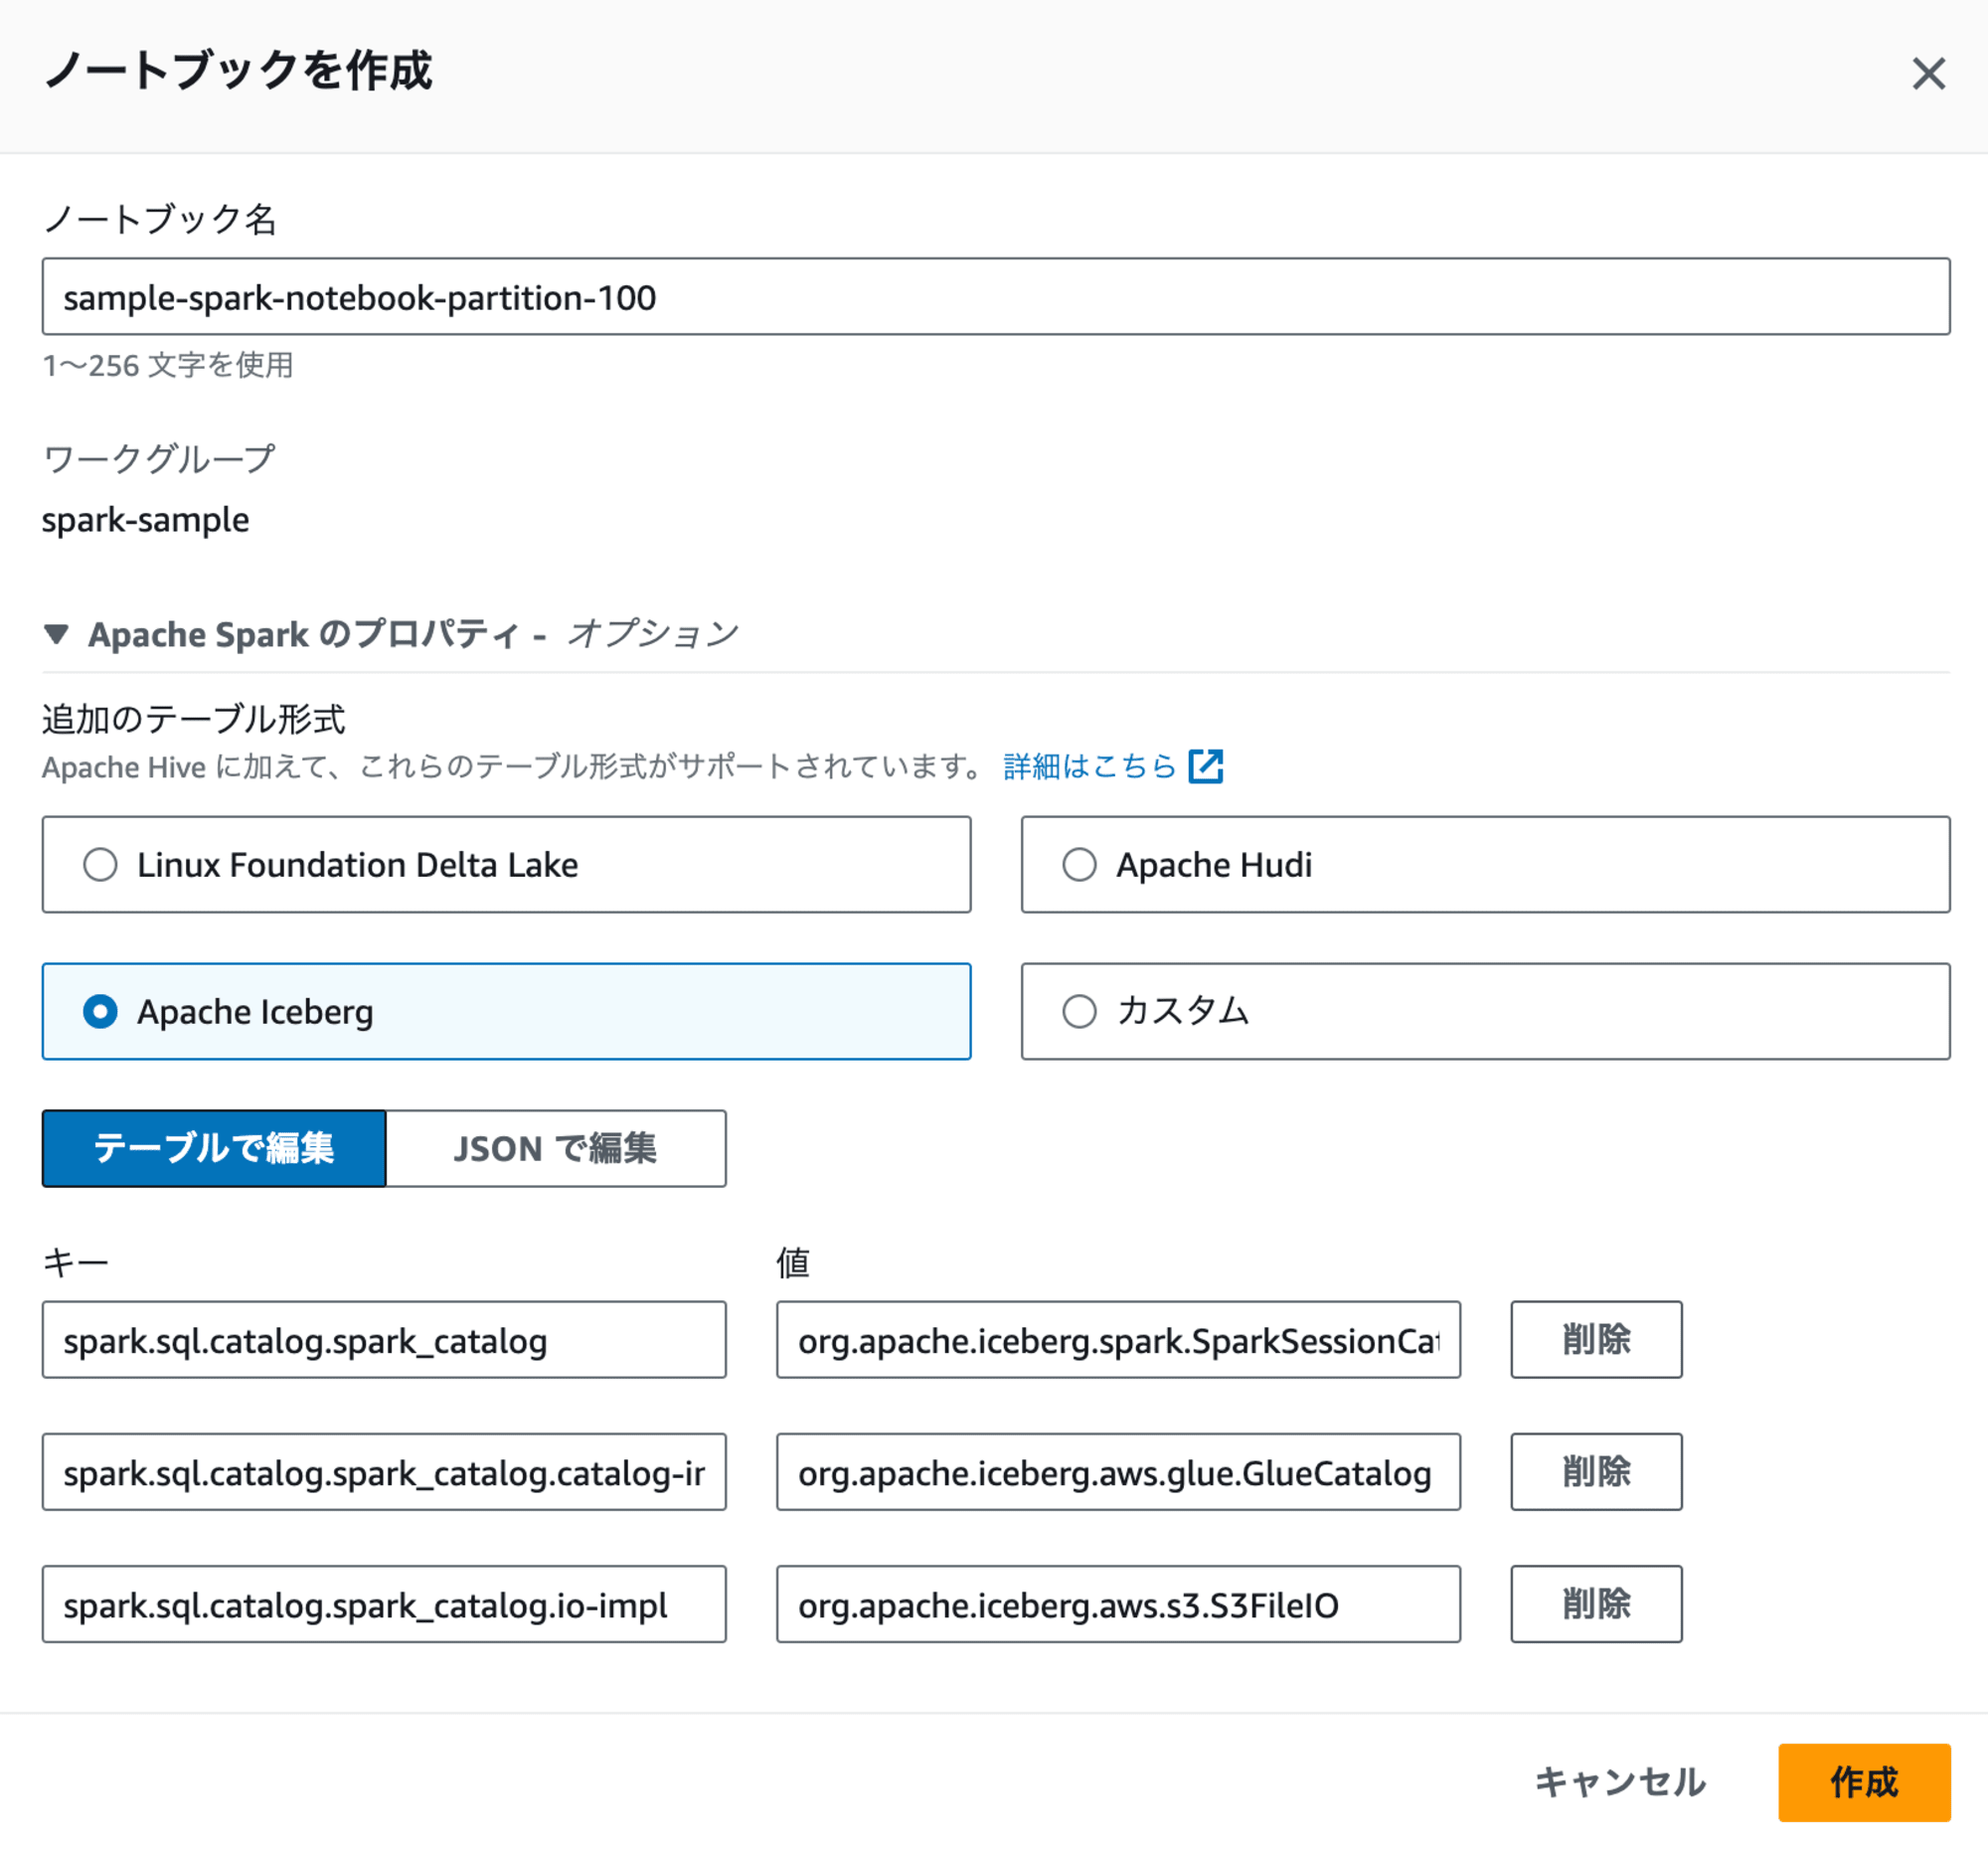Switch to the テーブルで編集 tab

coord(214,1148)
